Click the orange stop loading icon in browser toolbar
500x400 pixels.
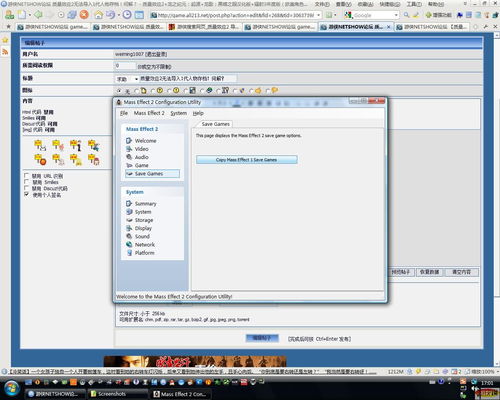tap(84, 15)
